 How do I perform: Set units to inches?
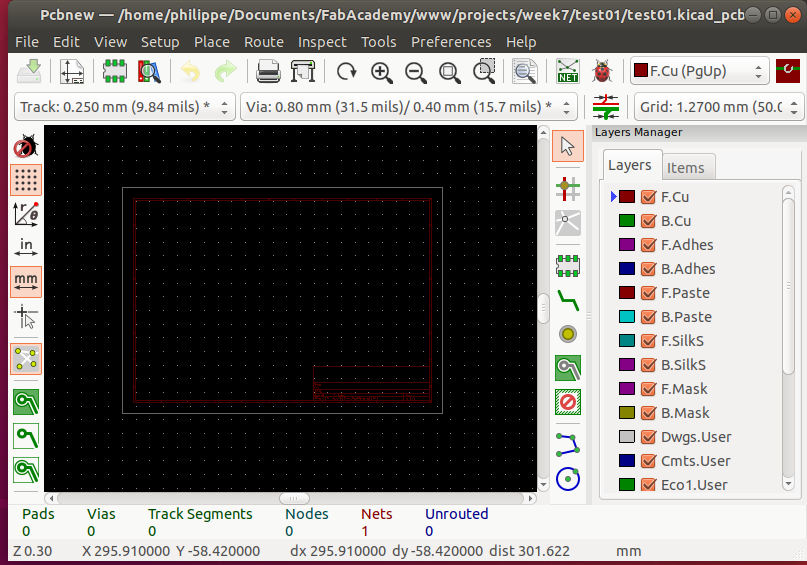(26, 248)
